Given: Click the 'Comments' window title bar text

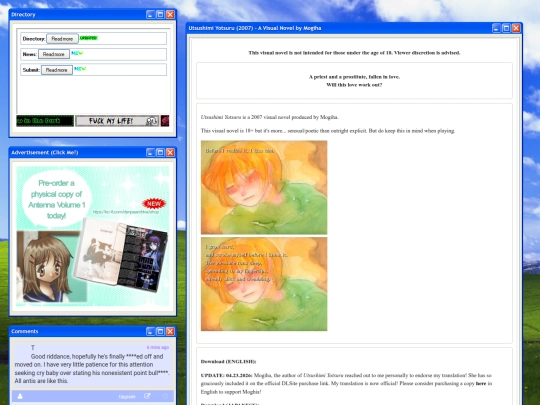Looking at the screenshot, I should 25,331.
